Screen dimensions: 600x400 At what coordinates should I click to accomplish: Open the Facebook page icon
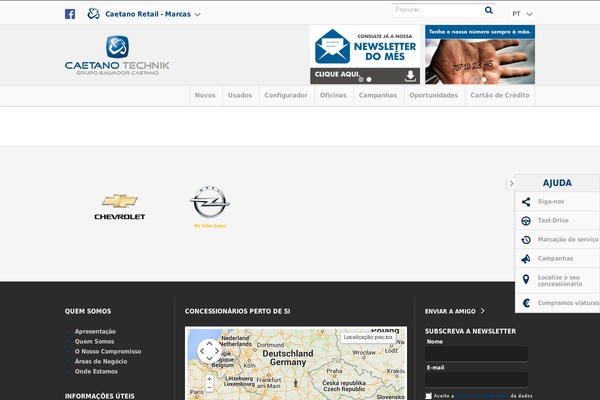(70, 14)
